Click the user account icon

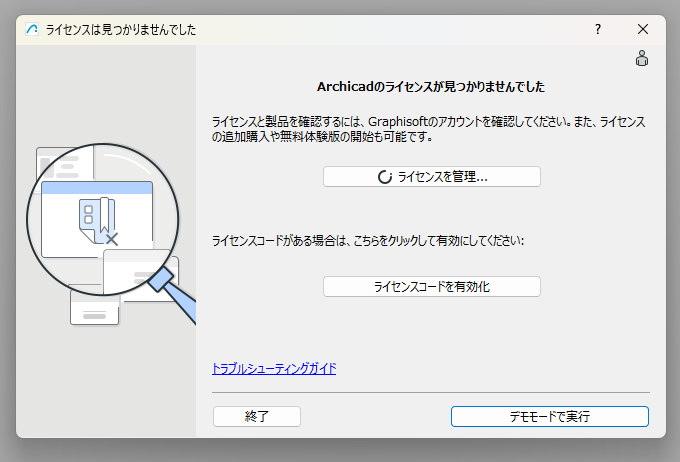click(642, 58)
